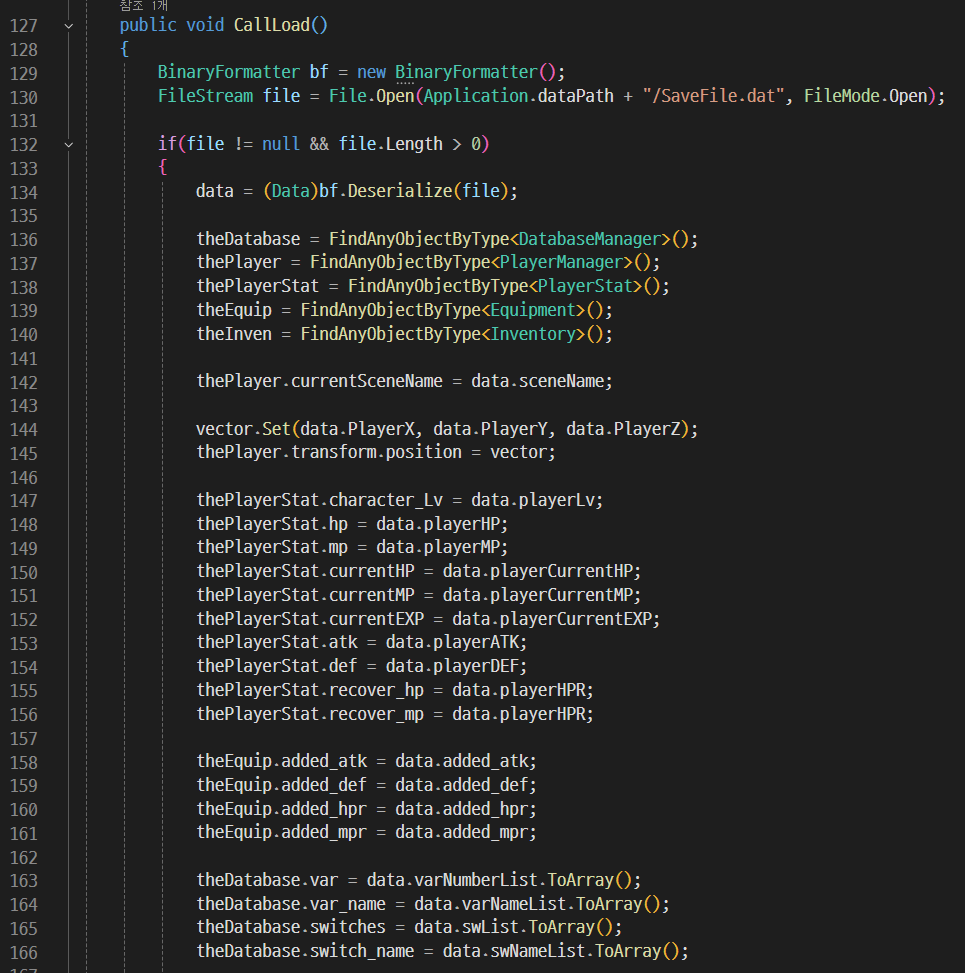Click theEquip.added_atk on line 158
Screen dimensions: 965x973
click(282, 761)
